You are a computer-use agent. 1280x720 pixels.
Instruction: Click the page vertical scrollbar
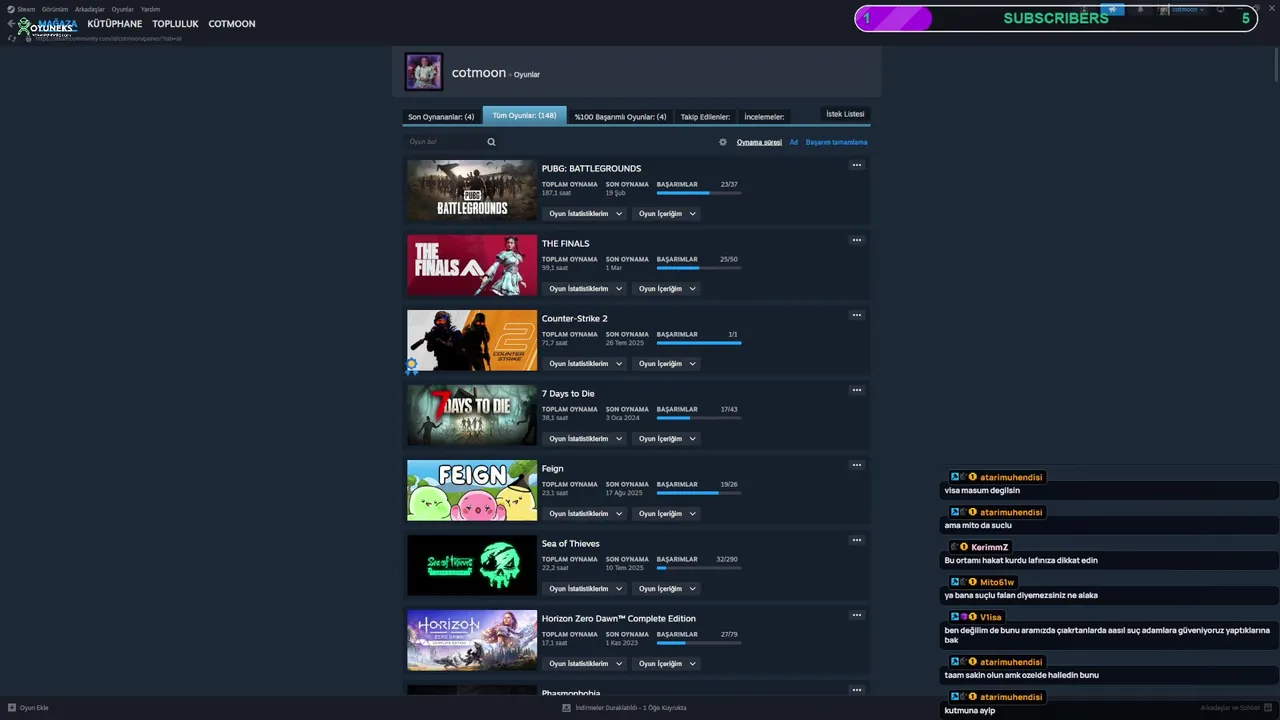1276,66
